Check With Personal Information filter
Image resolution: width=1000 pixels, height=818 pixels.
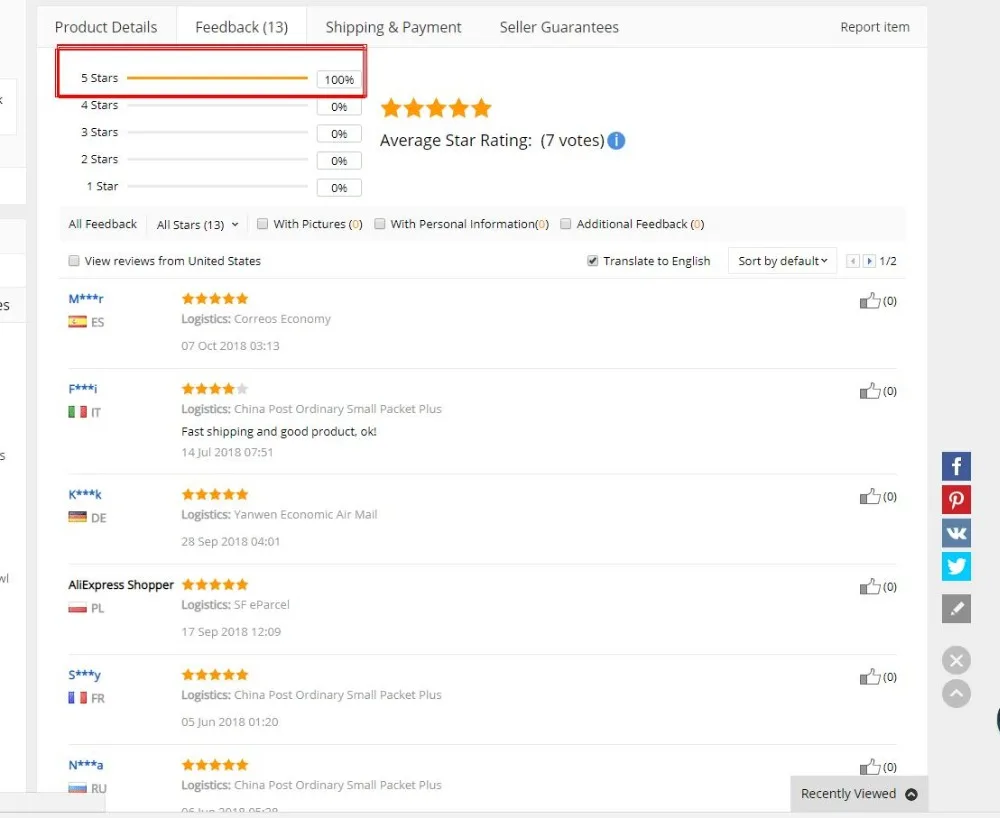click(379, 224)
